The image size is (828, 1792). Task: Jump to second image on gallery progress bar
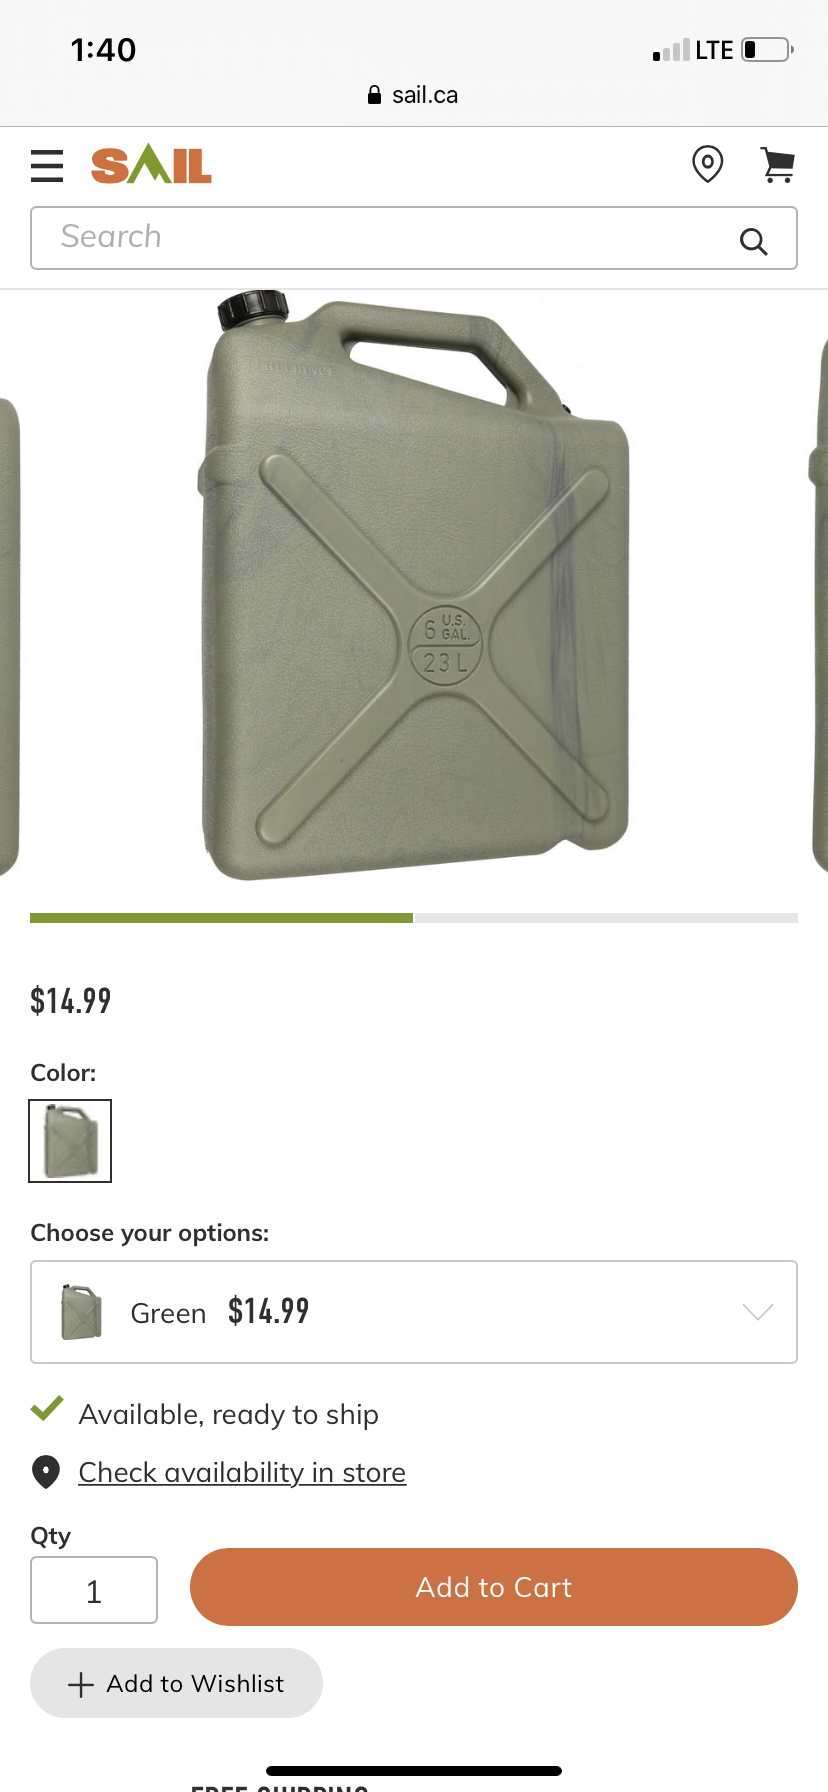point(607,918)
